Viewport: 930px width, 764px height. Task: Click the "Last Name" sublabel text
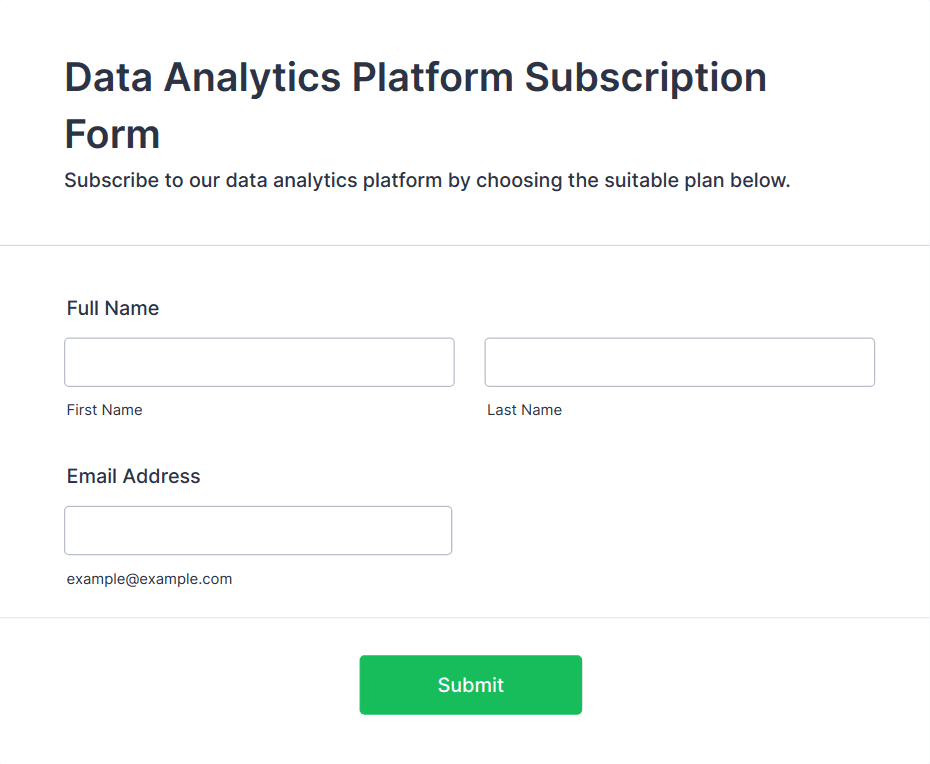click(524, 410)
